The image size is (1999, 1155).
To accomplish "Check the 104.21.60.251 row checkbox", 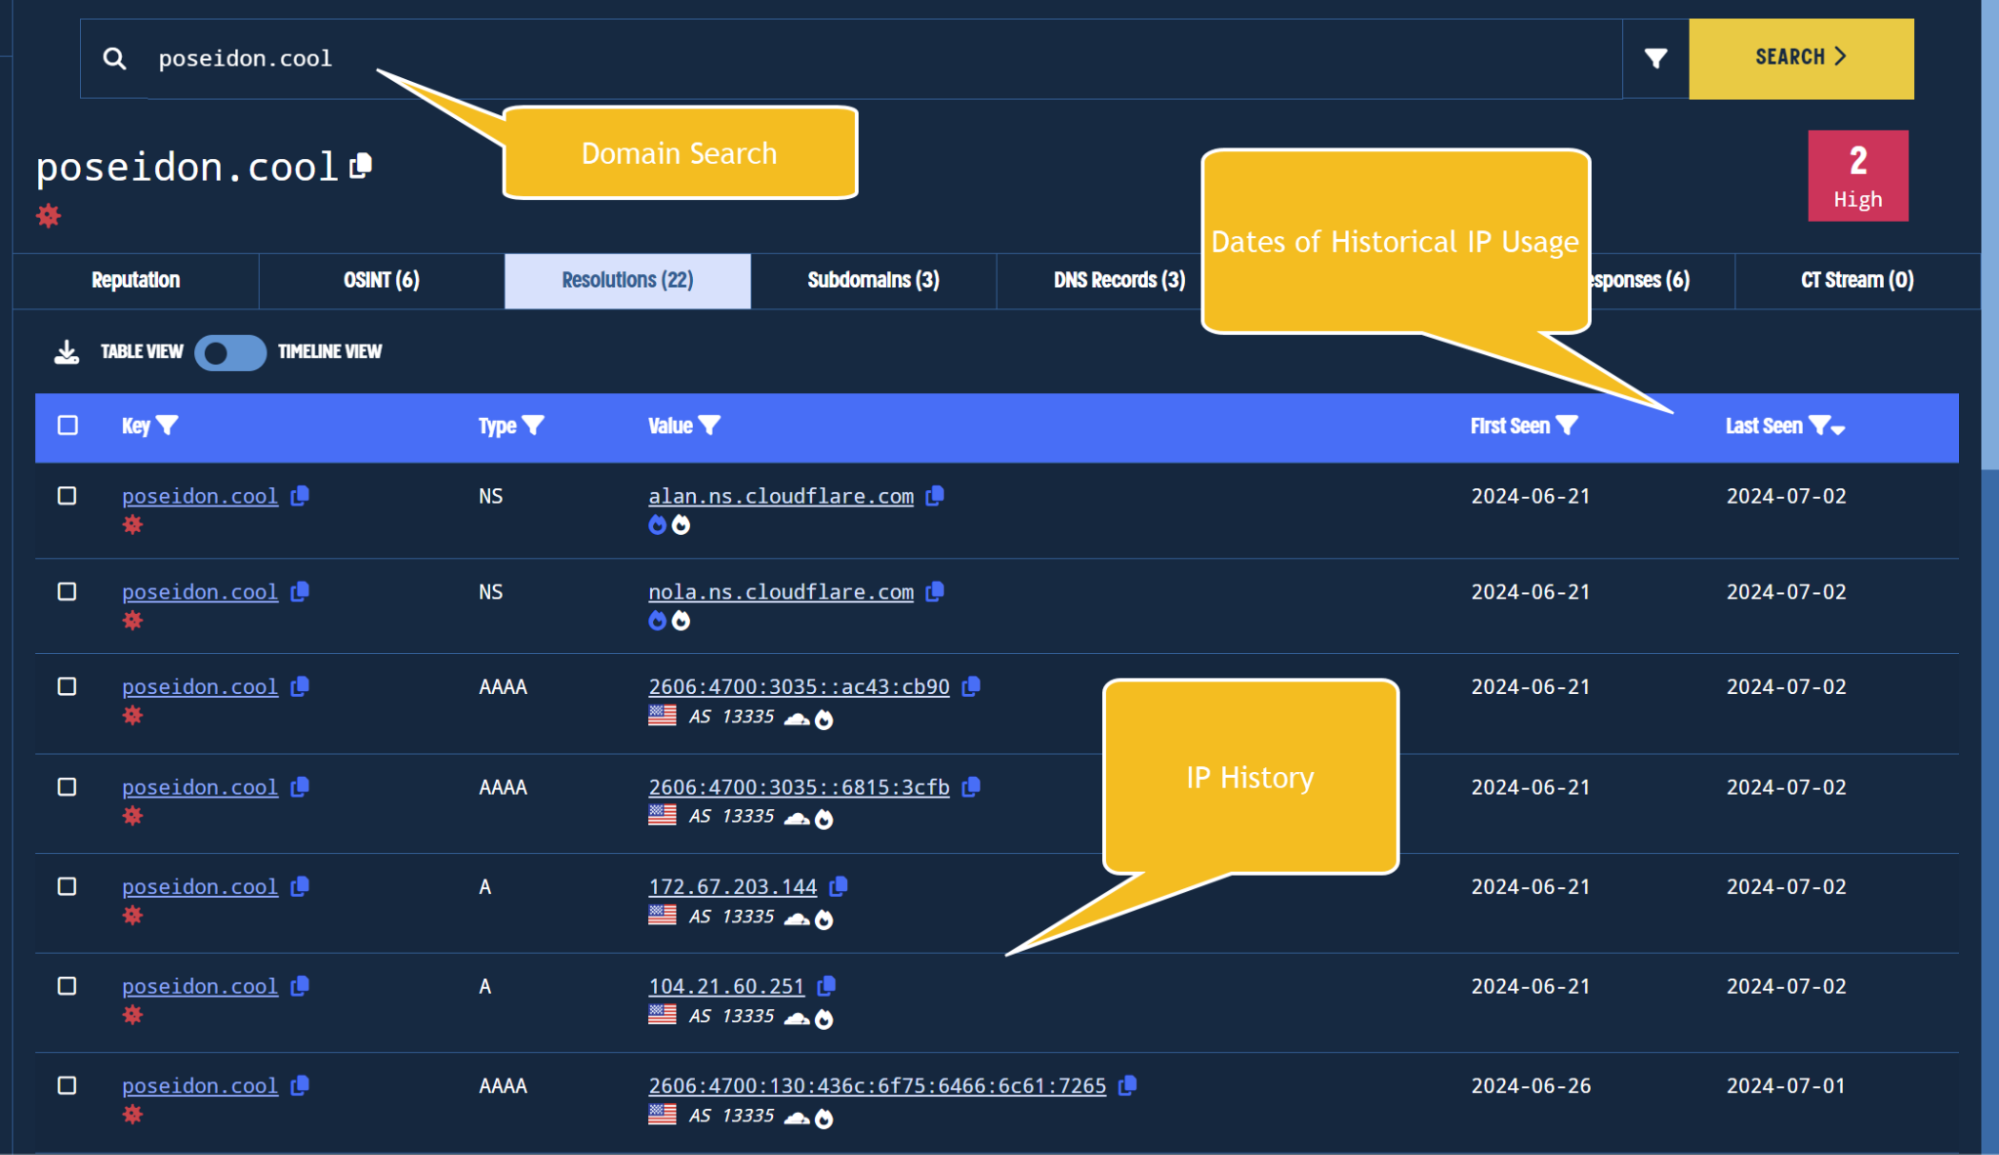I will [x=67, y=986].
